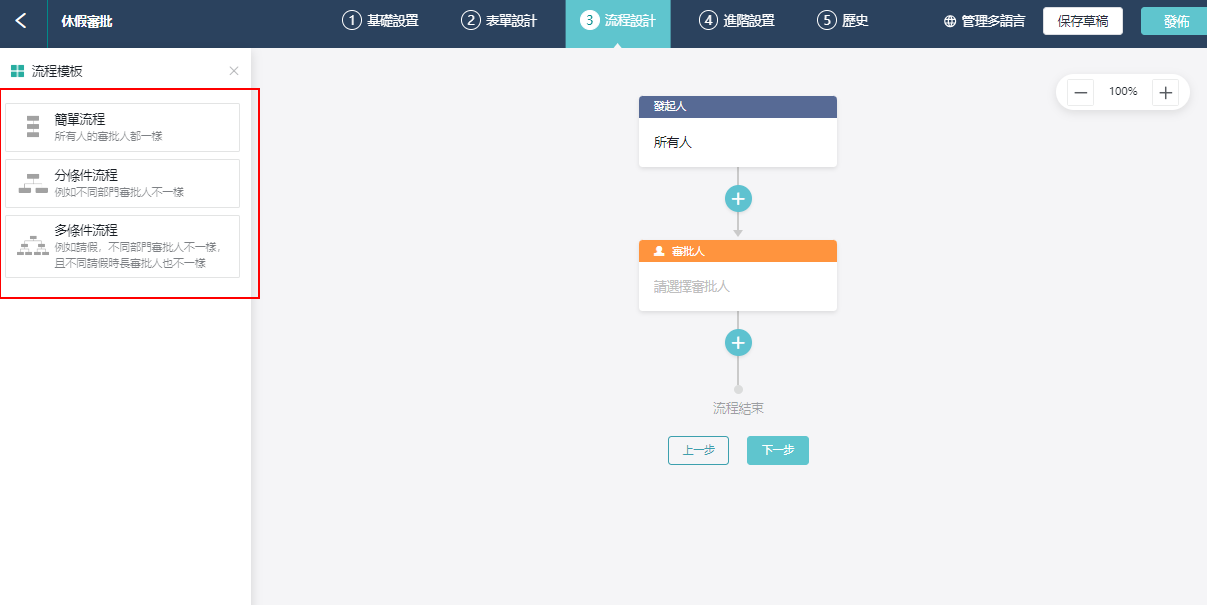Click the 下一步 button
The width and height of the screenshot is (1207, 605).
point(778,451)
